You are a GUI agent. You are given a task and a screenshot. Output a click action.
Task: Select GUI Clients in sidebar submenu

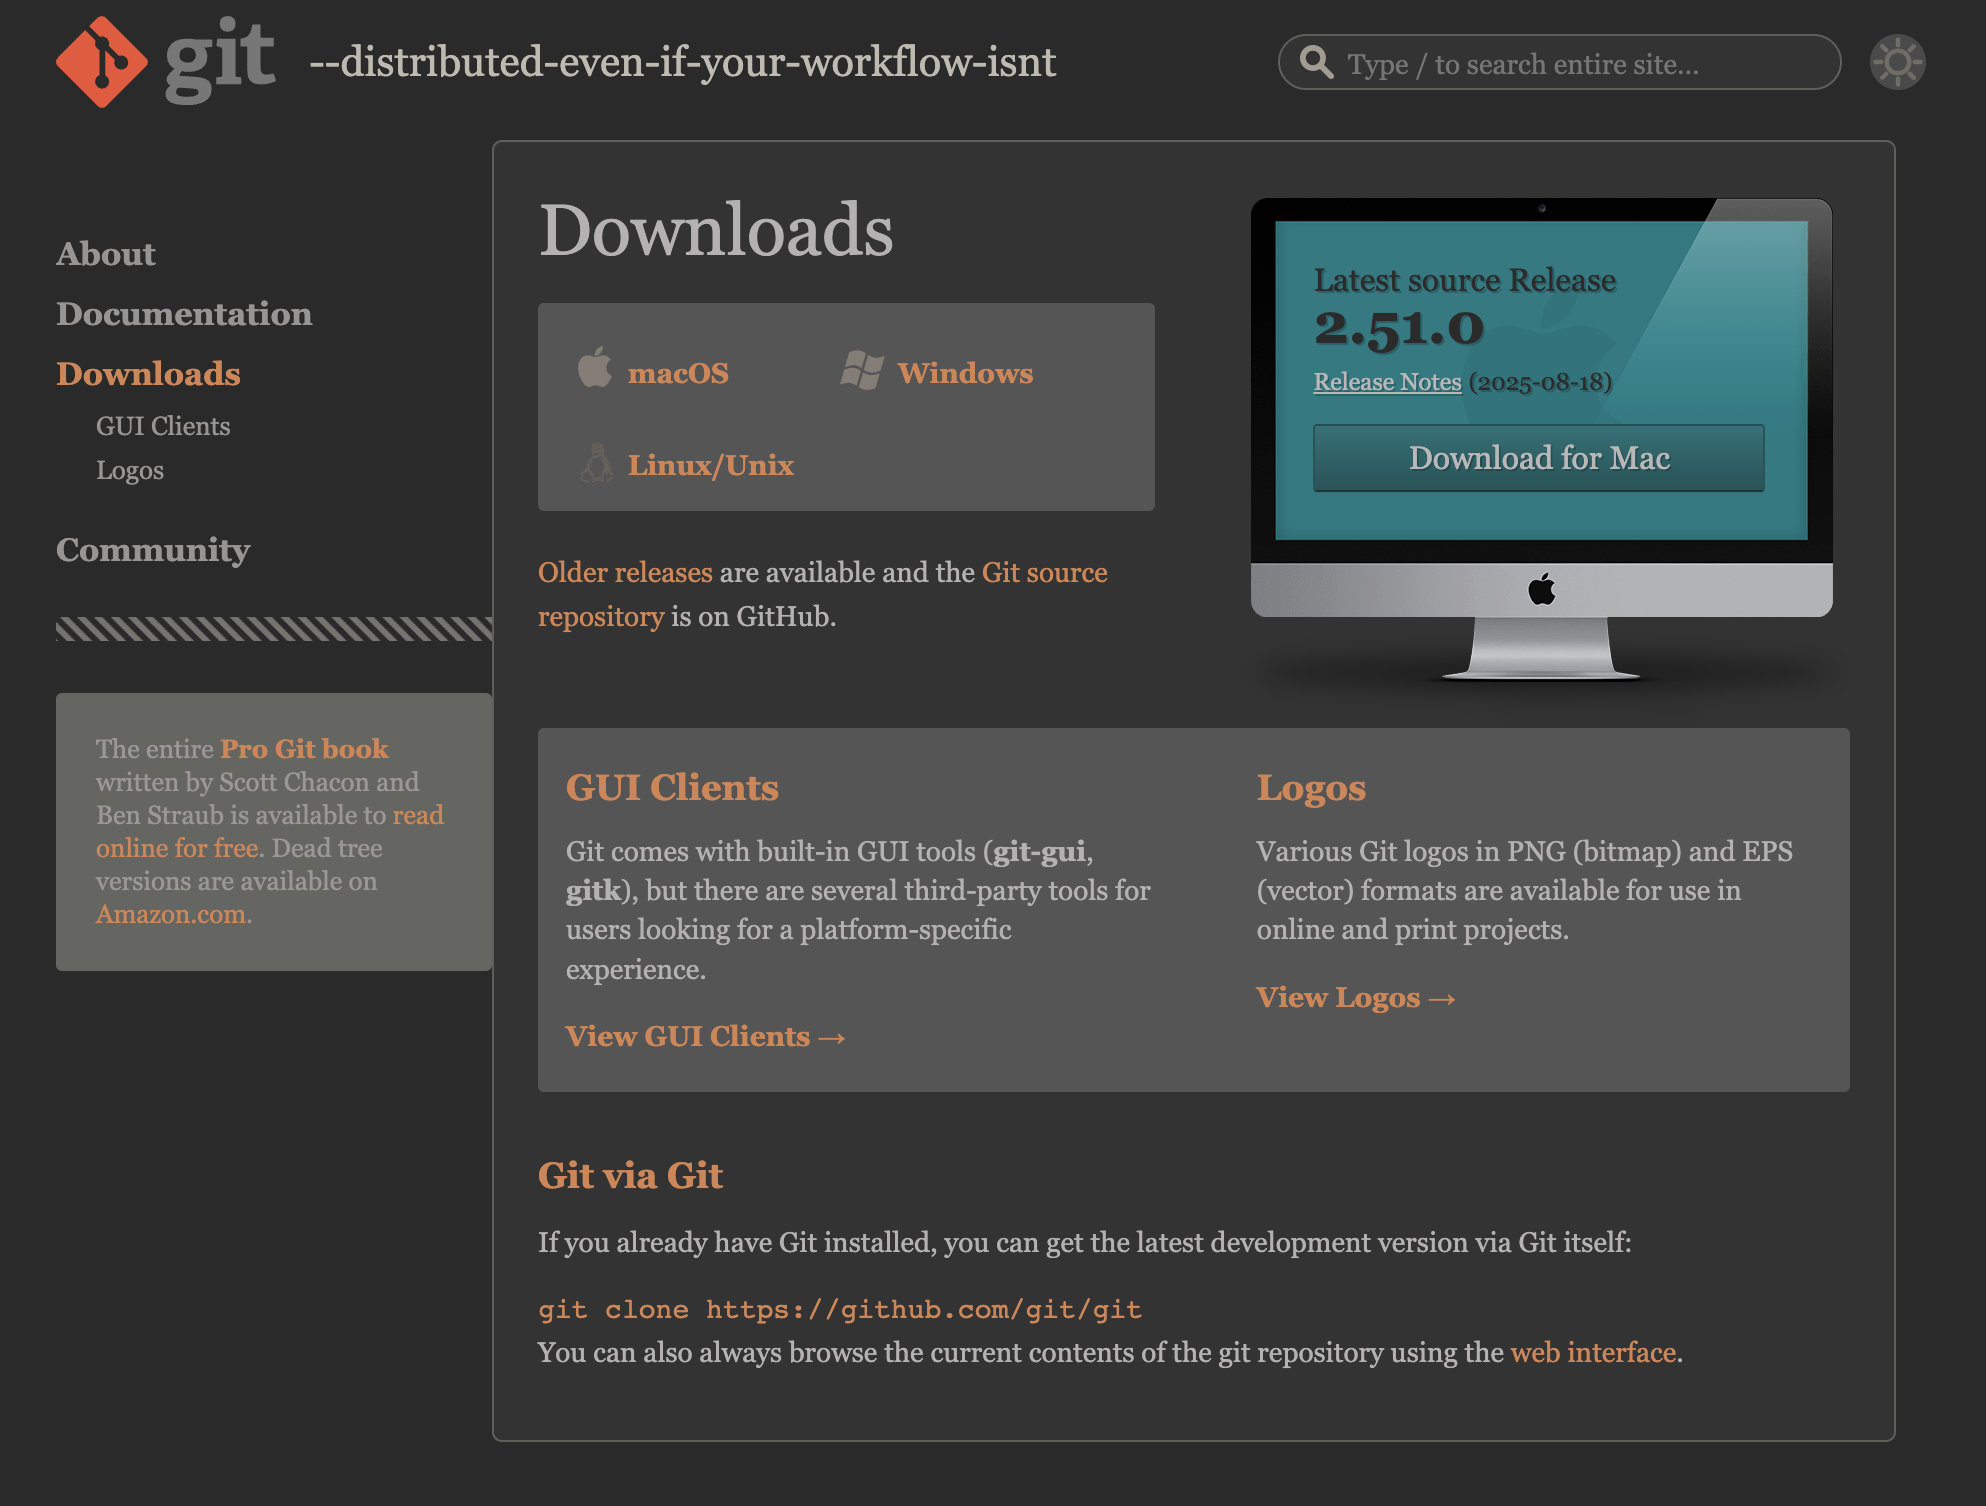(163, 426)
